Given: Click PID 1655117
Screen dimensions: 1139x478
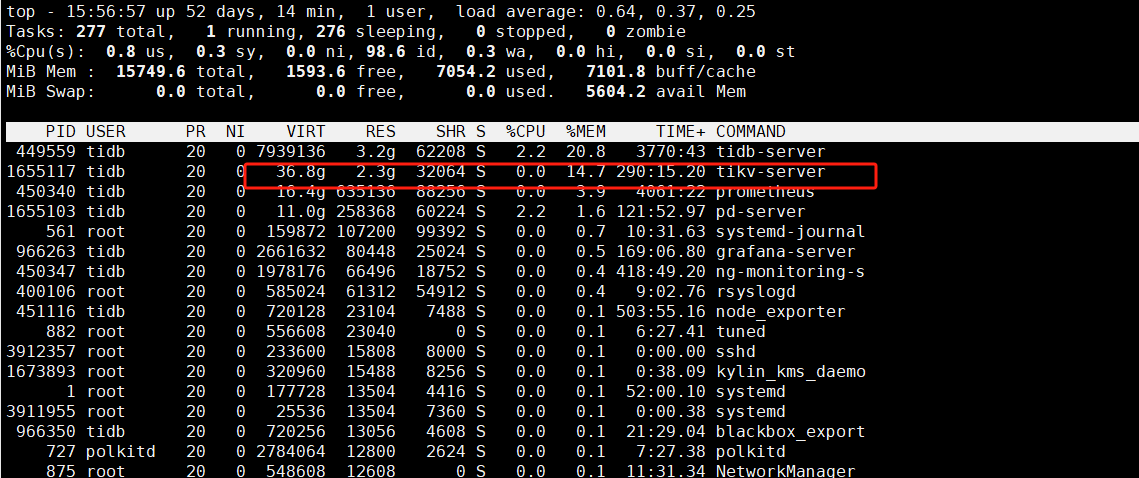Looking at the screenshot, I should (x=40, y=172).
